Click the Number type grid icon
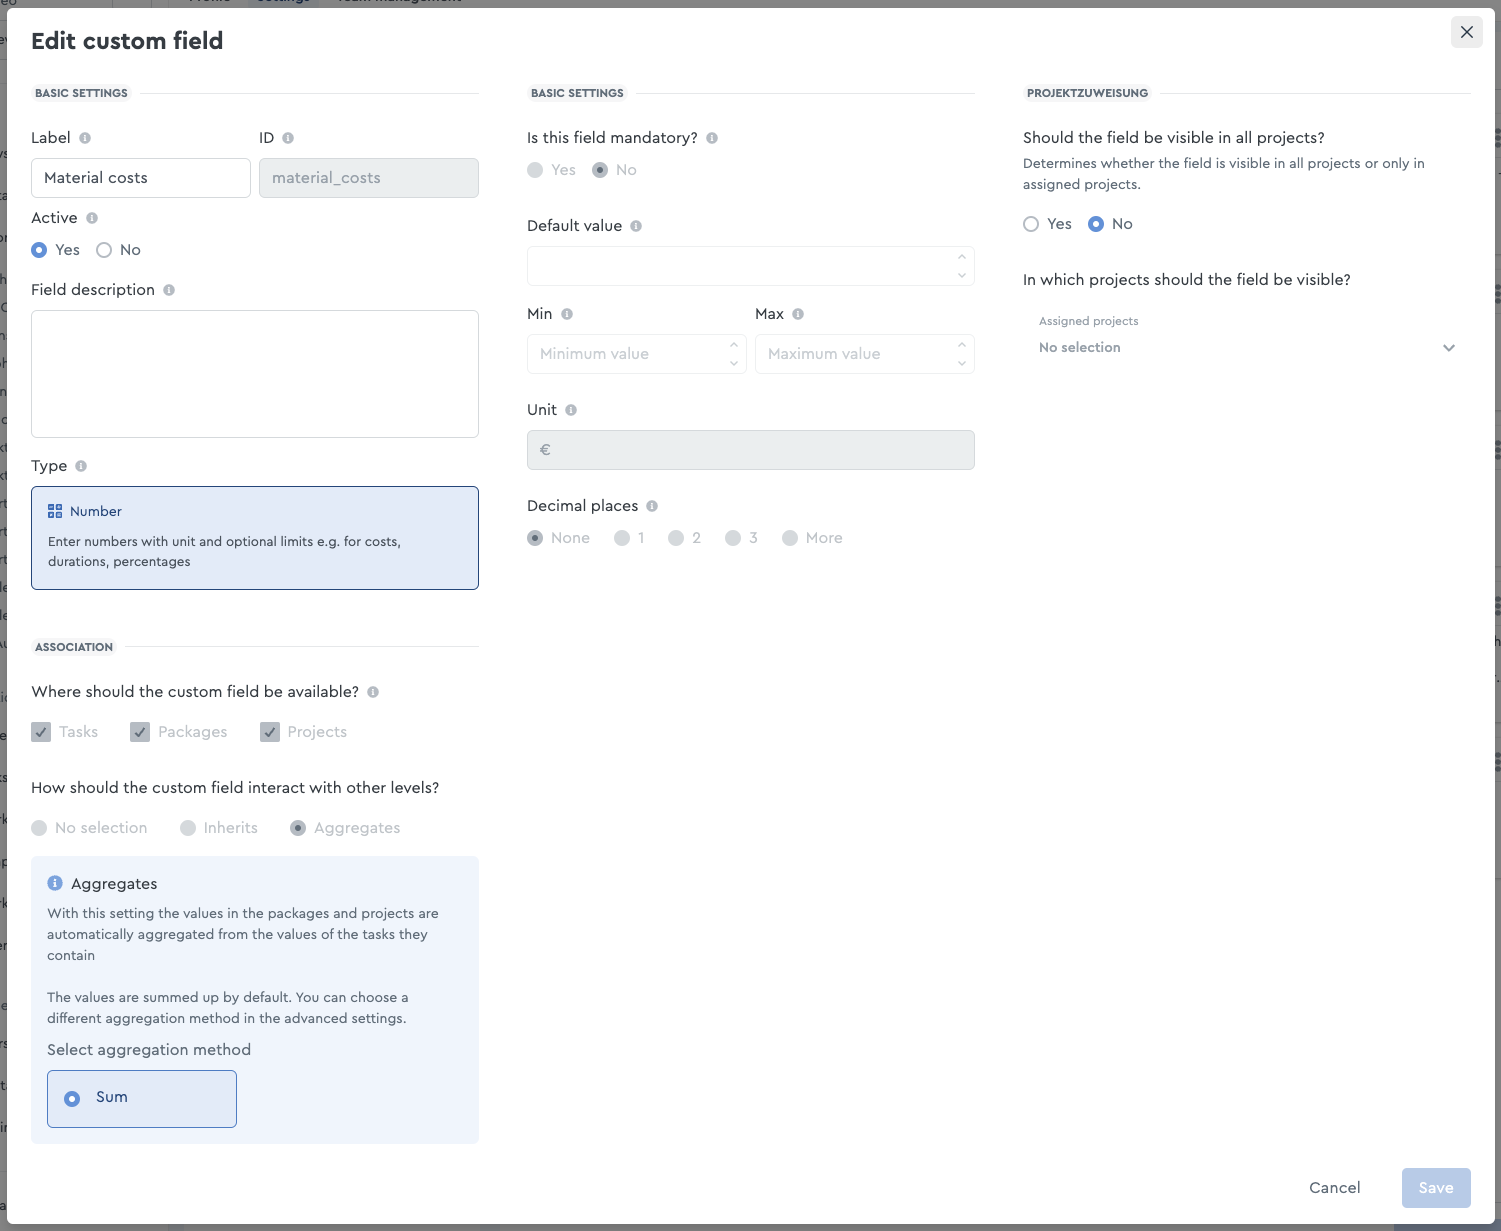The width and height of the screenshot is (1501, 1231). pyautogui.click(x=55, y=511)
